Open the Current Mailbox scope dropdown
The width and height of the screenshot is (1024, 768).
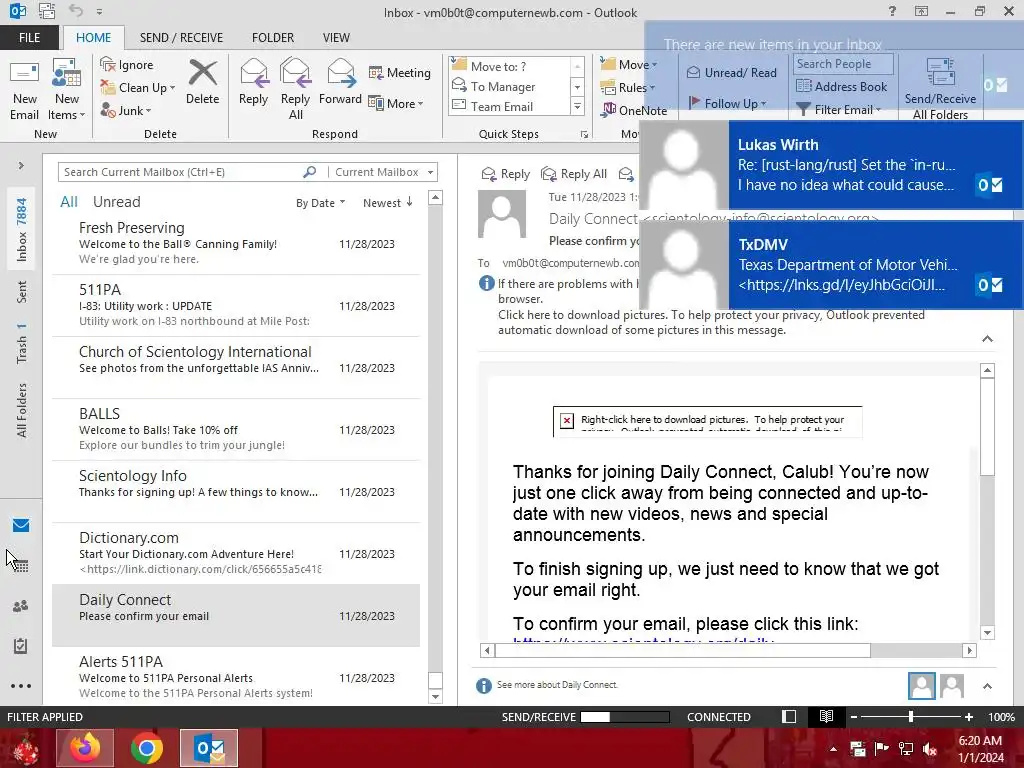tap(383, 172)
